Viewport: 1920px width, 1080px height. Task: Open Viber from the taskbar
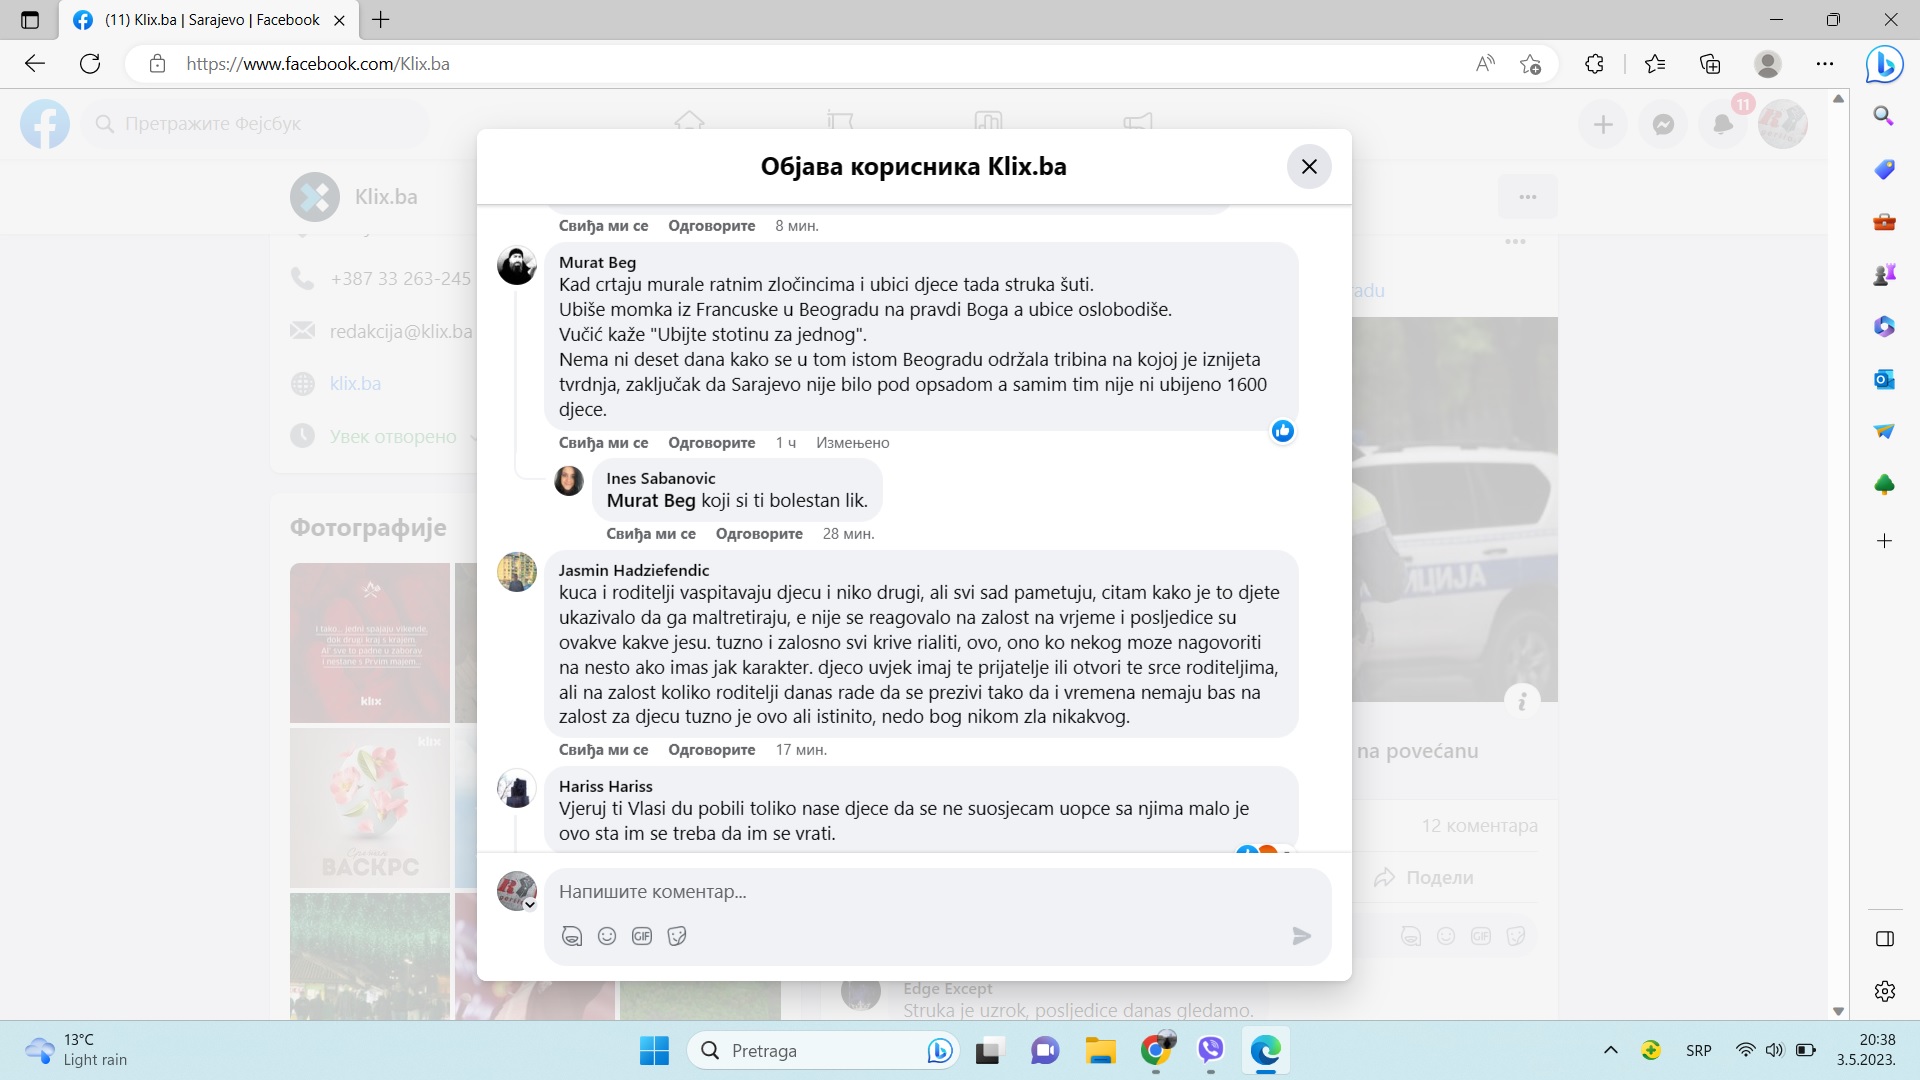click(1211, 1051)
